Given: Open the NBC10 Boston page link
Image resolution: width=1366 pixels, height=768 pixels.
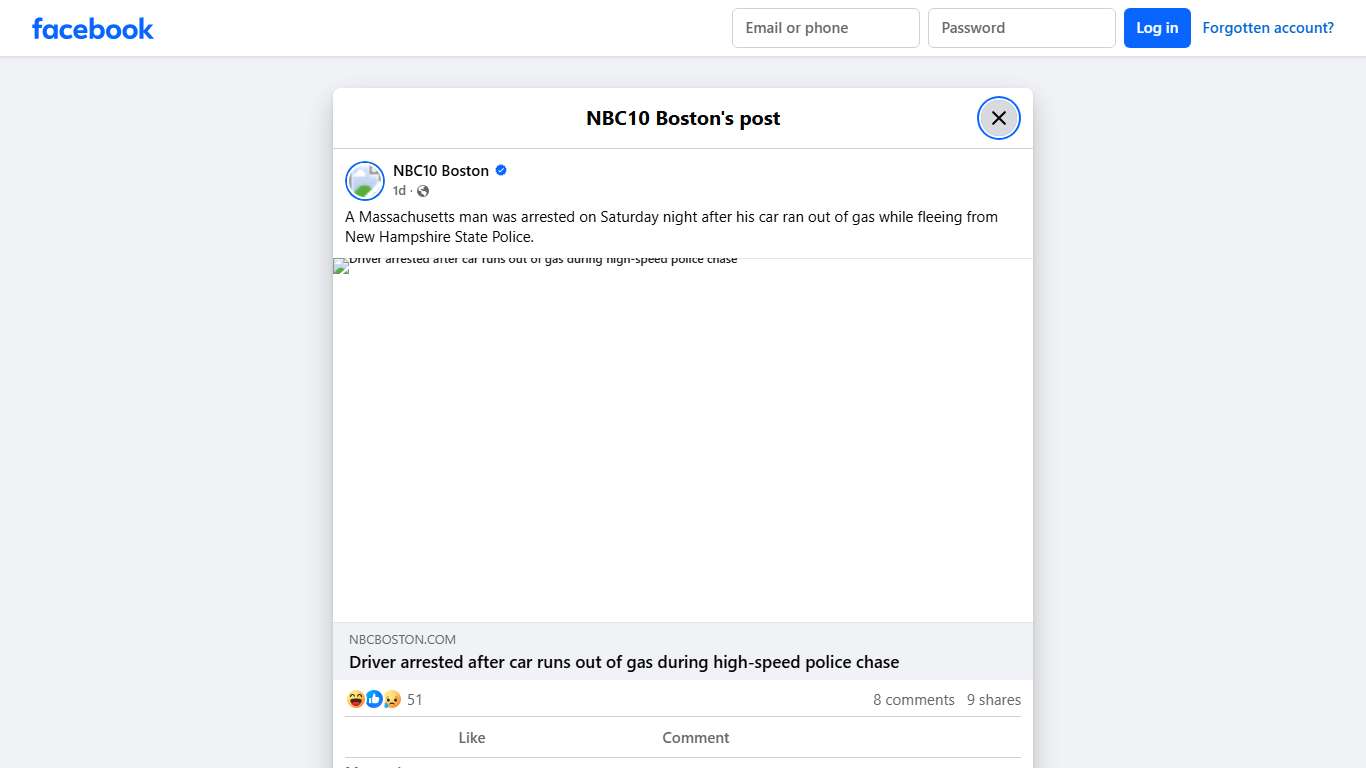Looking at the screenshot, I should [440, 170].
